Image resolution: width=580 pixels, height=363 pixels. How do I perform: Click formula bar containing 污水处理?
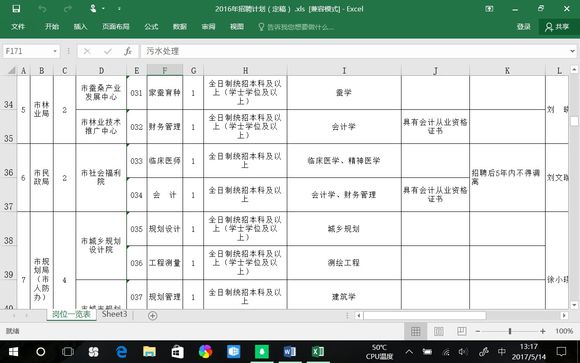point(354,51)
